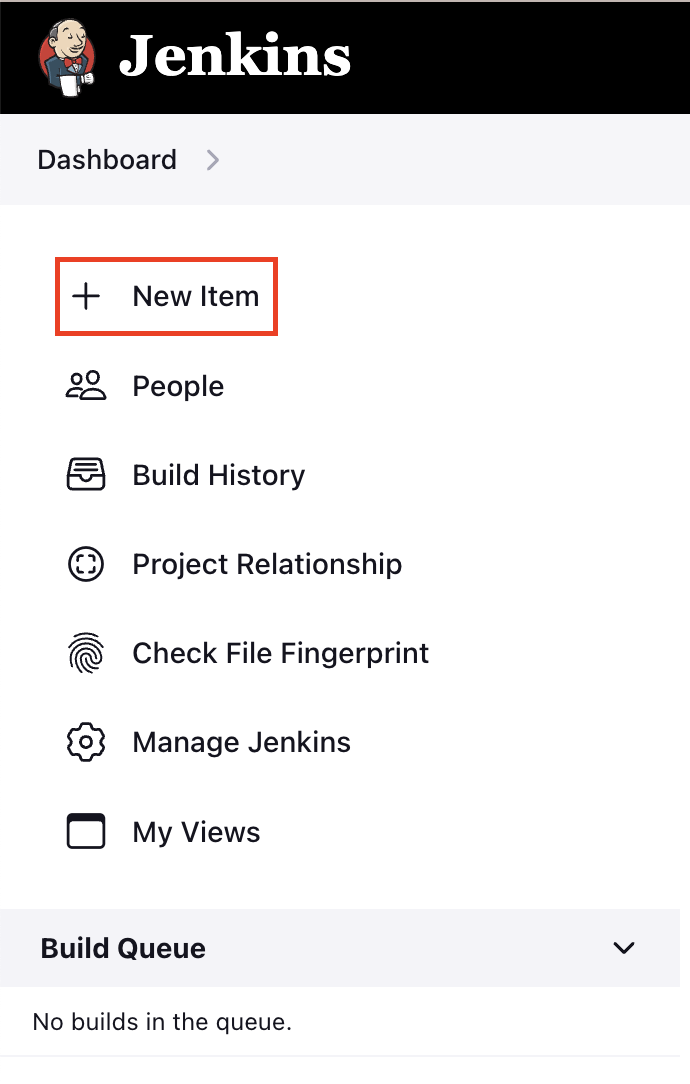
Task: Click the New Item plus icon
Action: 87,296
